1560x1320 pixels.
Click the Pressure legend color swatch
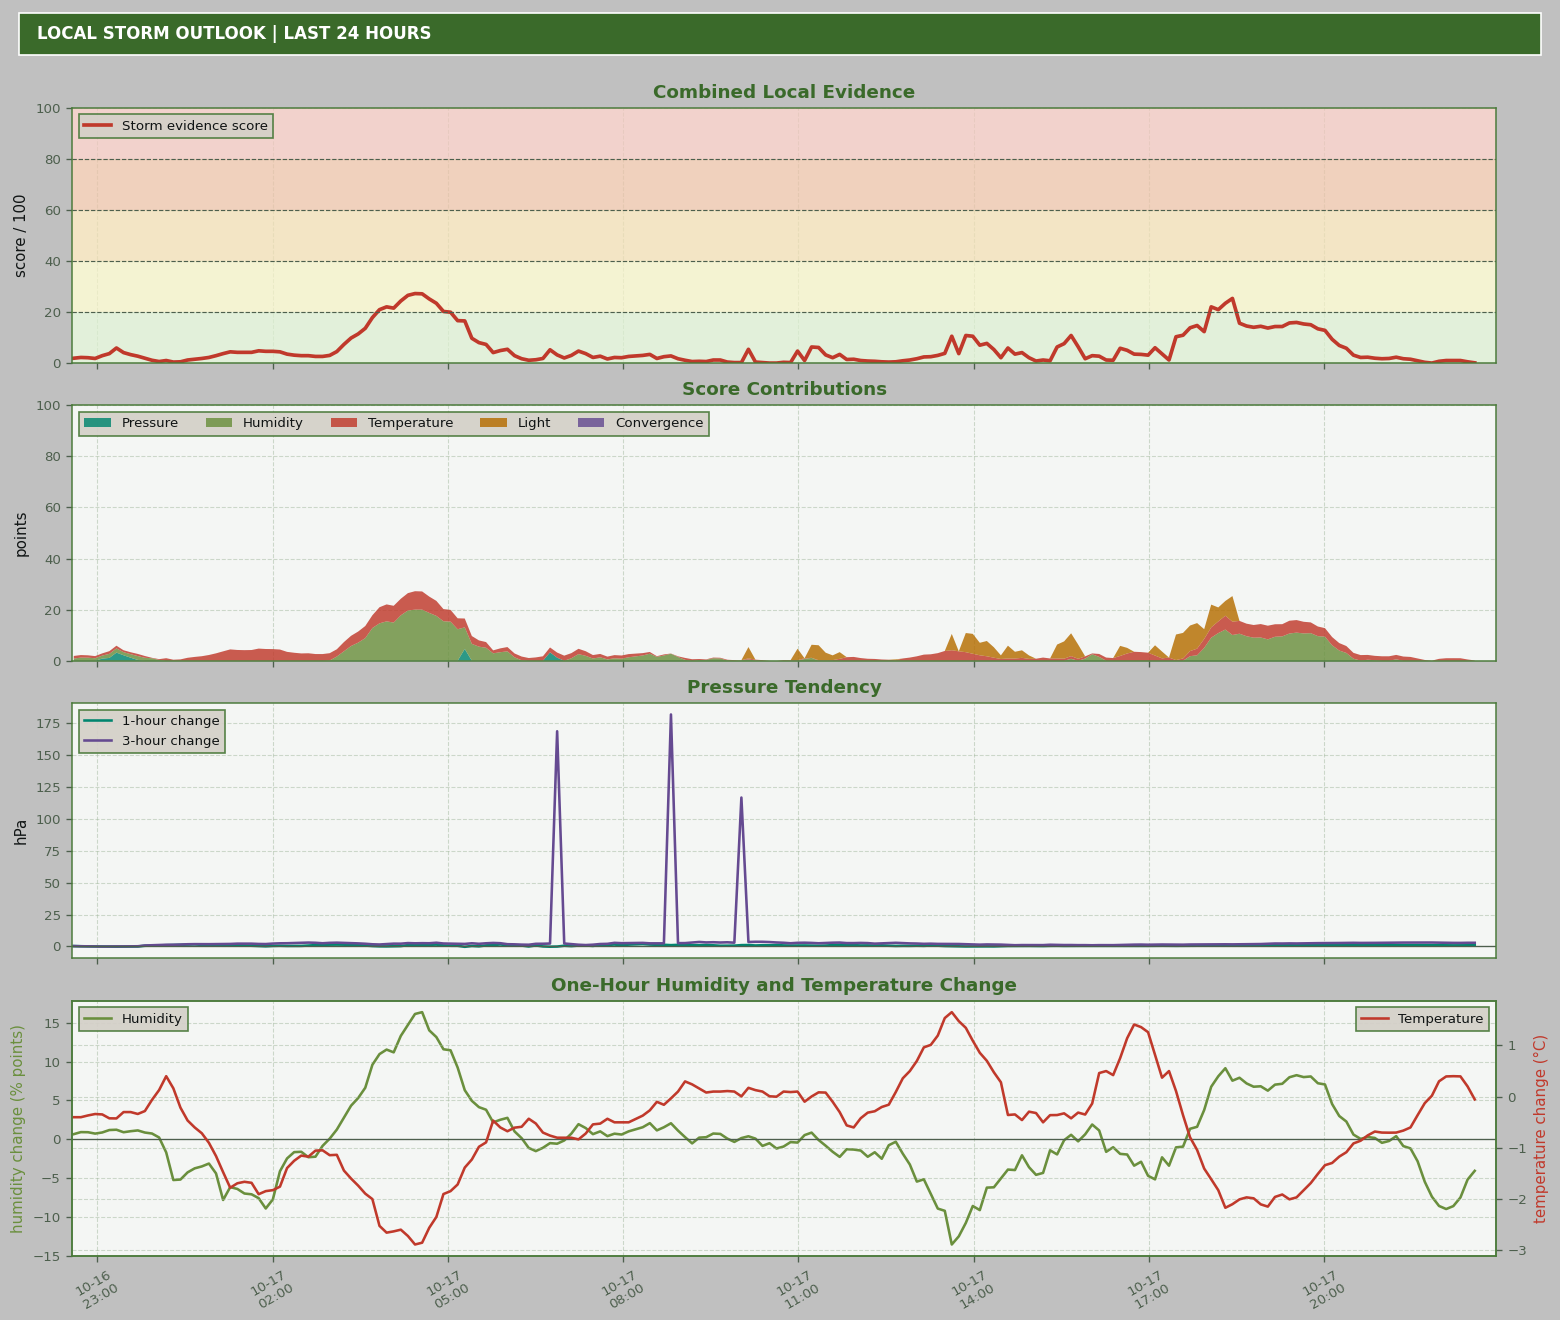pyautogui.click(x=97, y=423)
